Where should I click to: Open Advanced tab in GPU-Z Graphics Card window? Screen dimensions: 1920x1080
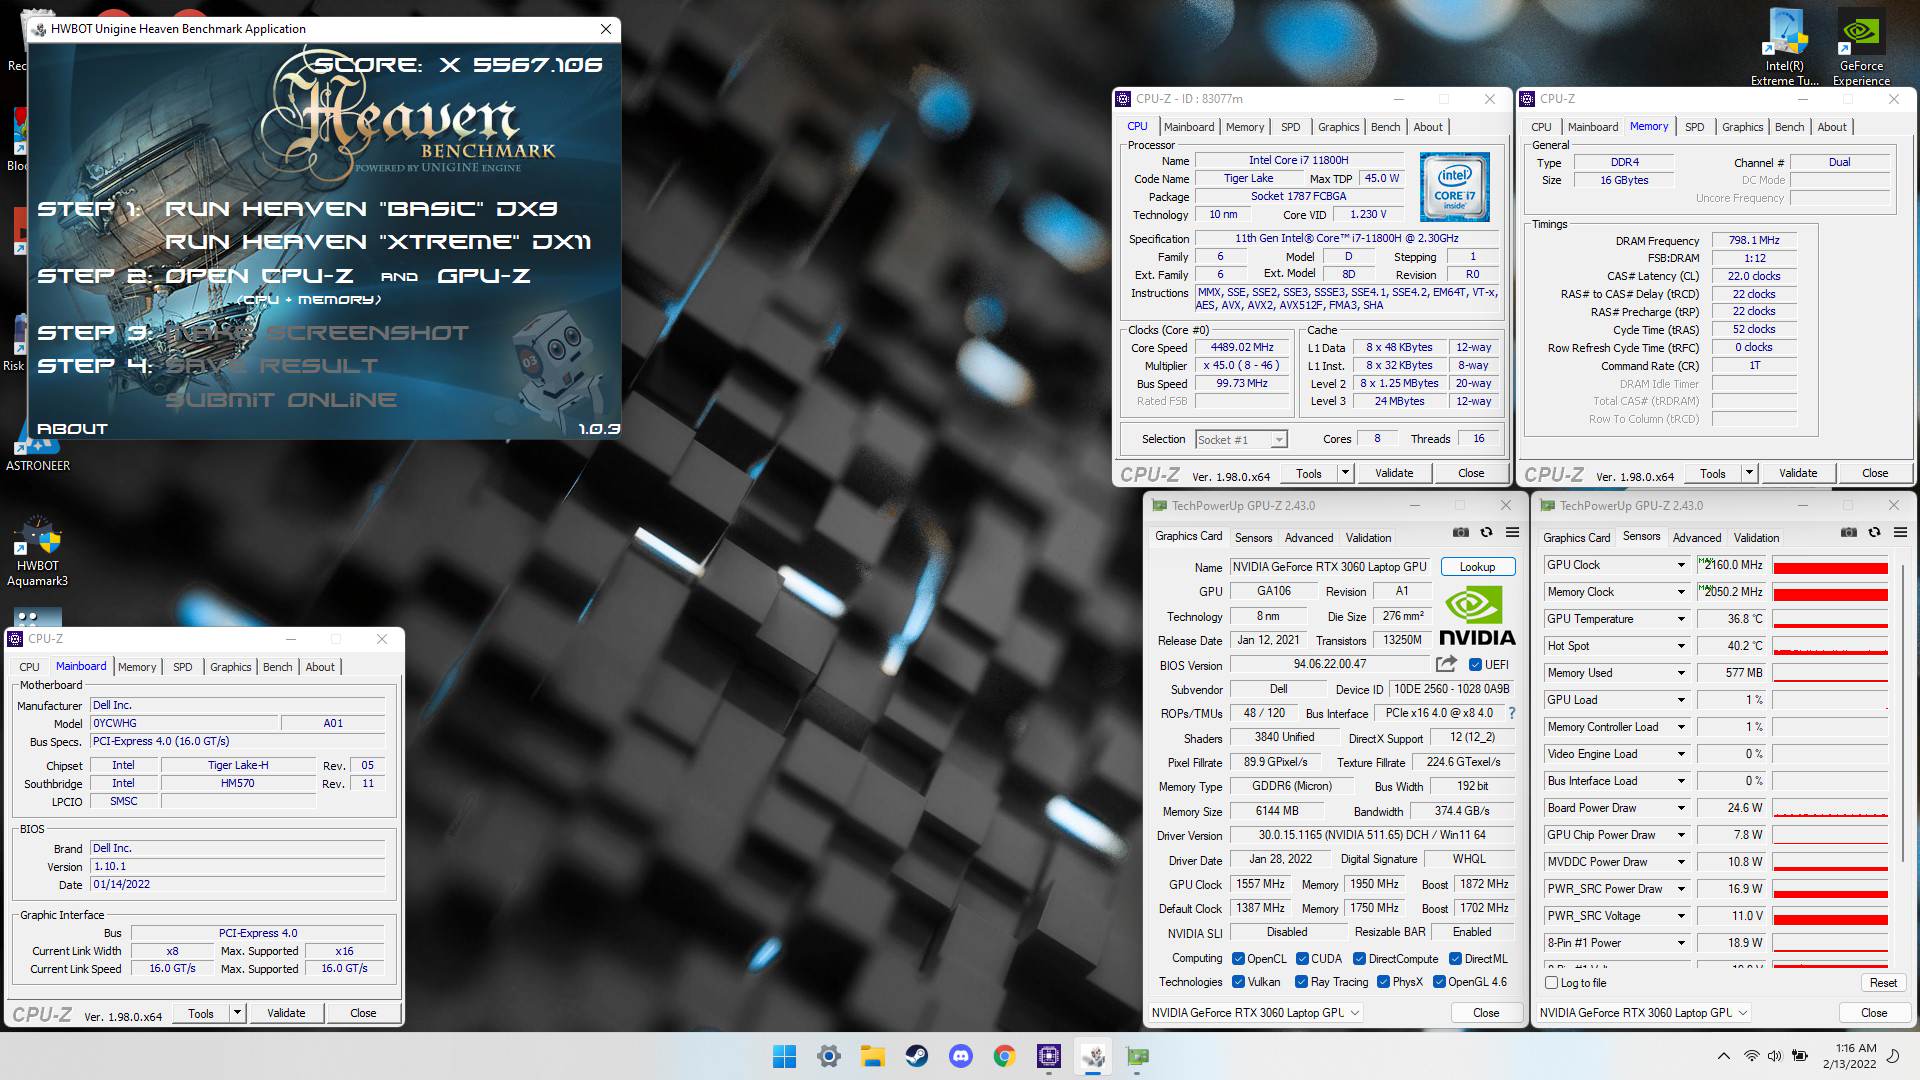click(x=1309, y=538)
